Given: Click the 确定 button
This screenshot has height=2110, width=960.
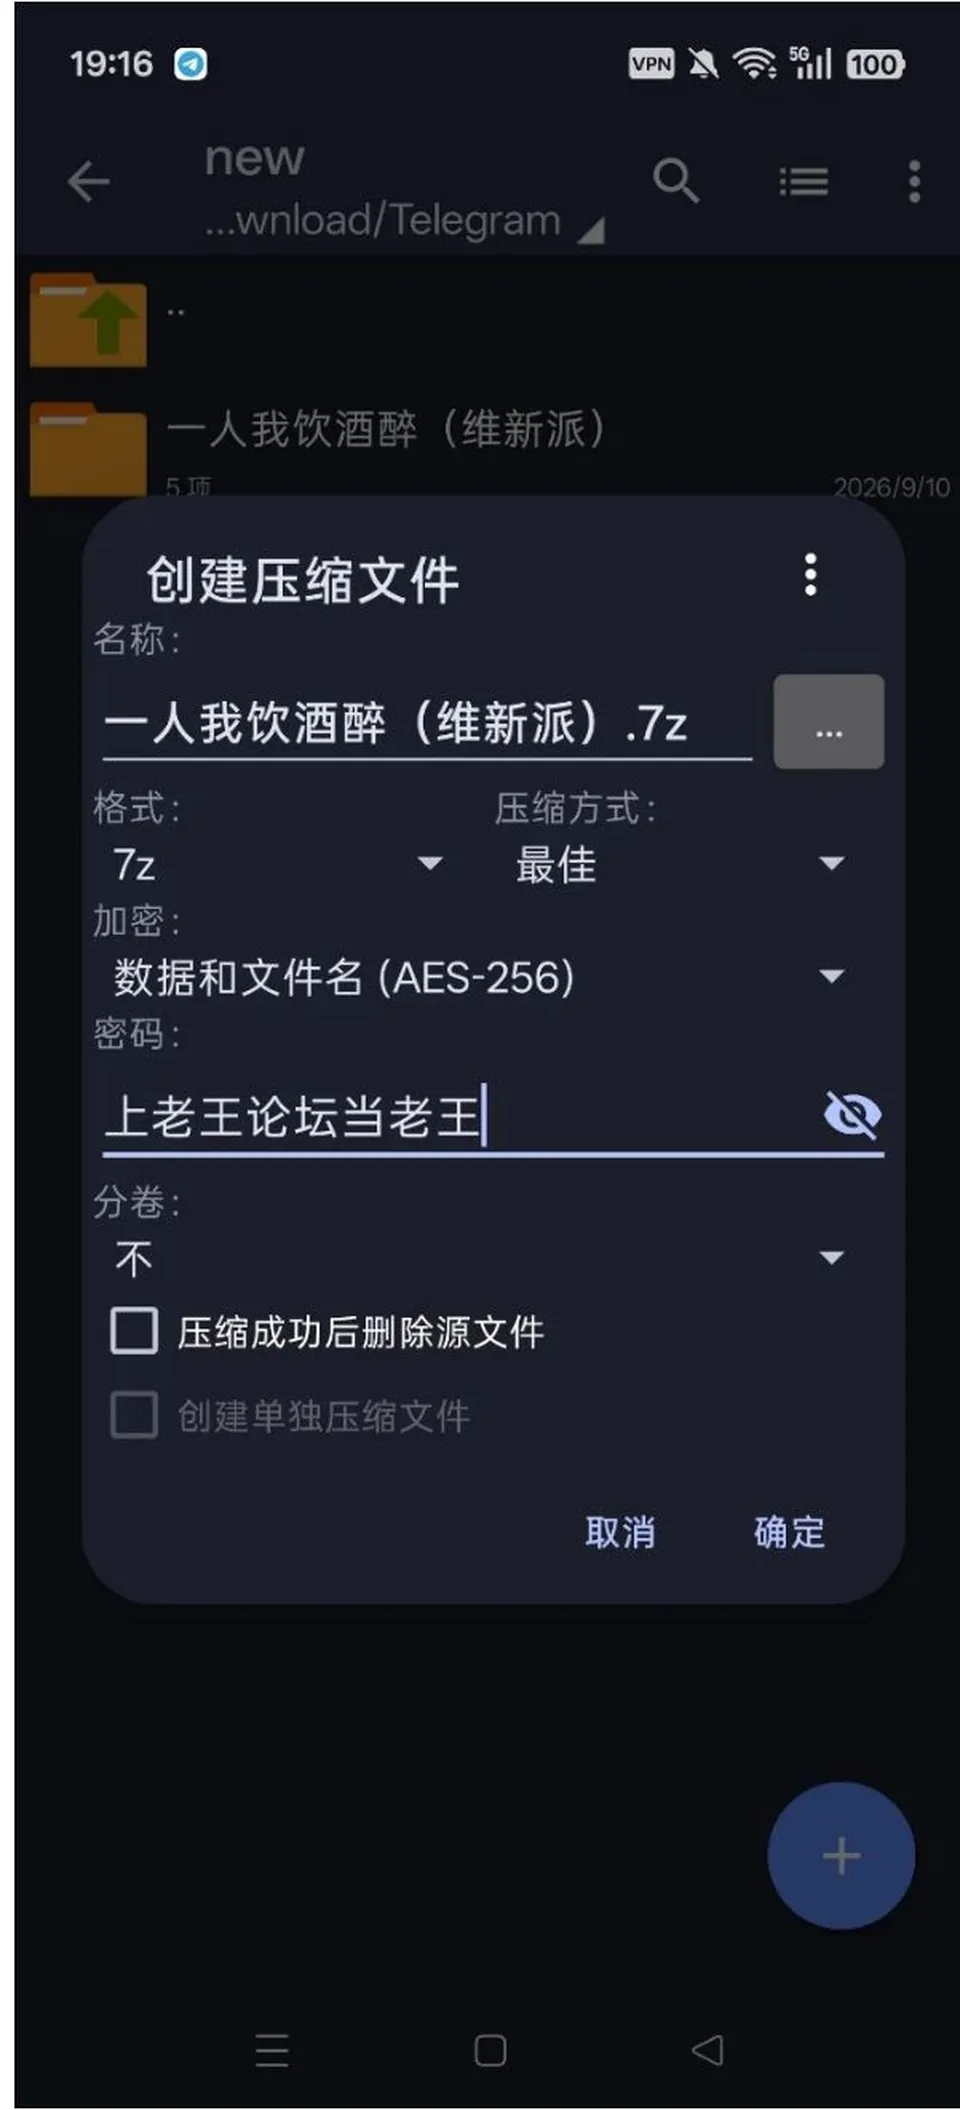Looking at the screenshot, I should [x=789, y=1531].
